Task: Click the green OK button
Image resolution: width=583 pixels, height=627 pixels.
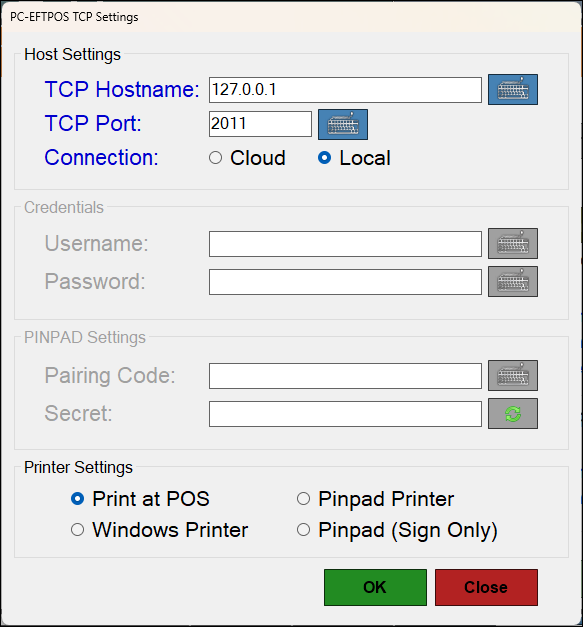Action: 375,587
